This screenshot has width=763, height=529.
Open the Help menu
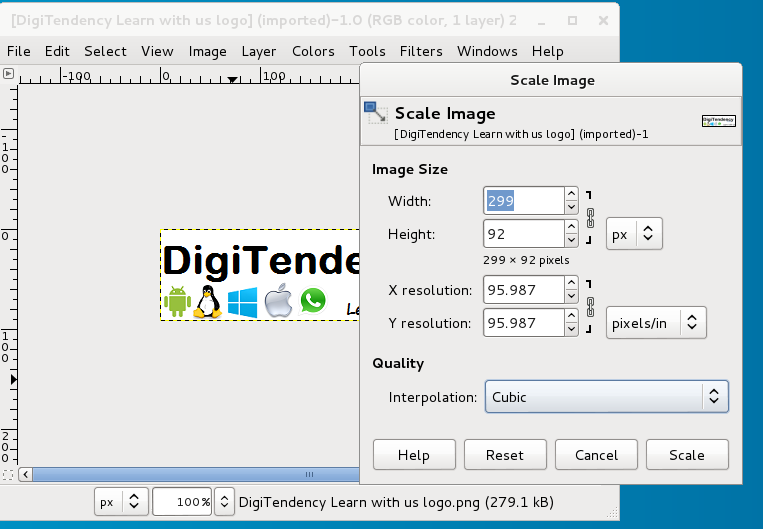(547, 51)
